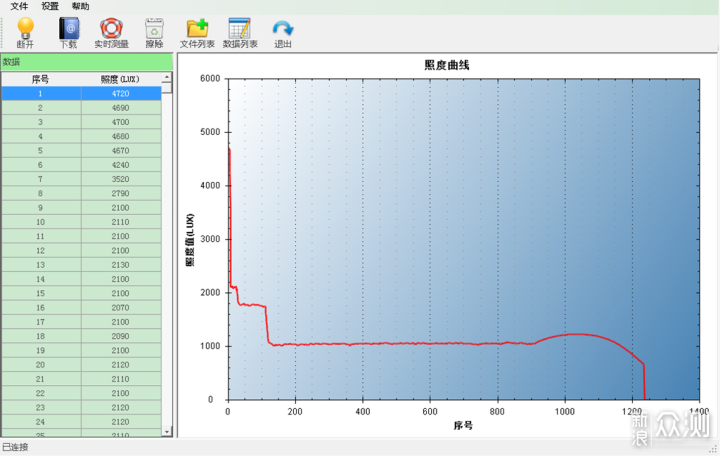Select row 4 with value 4680
This screenshot has width=720, height=456.
pyautogui.click(x=81, y=136)
